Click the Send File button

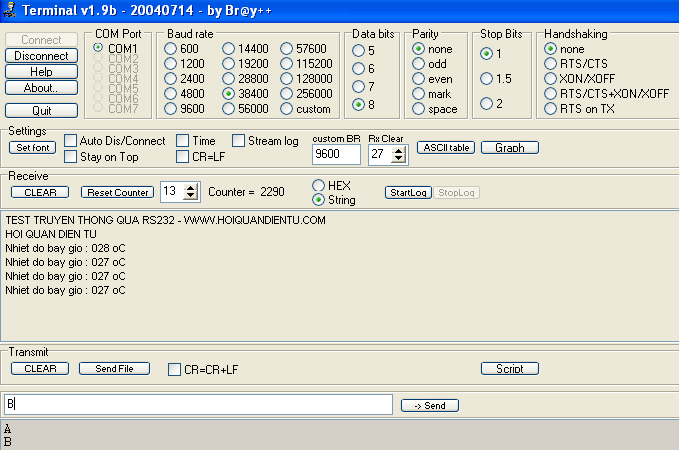point(114,369)
